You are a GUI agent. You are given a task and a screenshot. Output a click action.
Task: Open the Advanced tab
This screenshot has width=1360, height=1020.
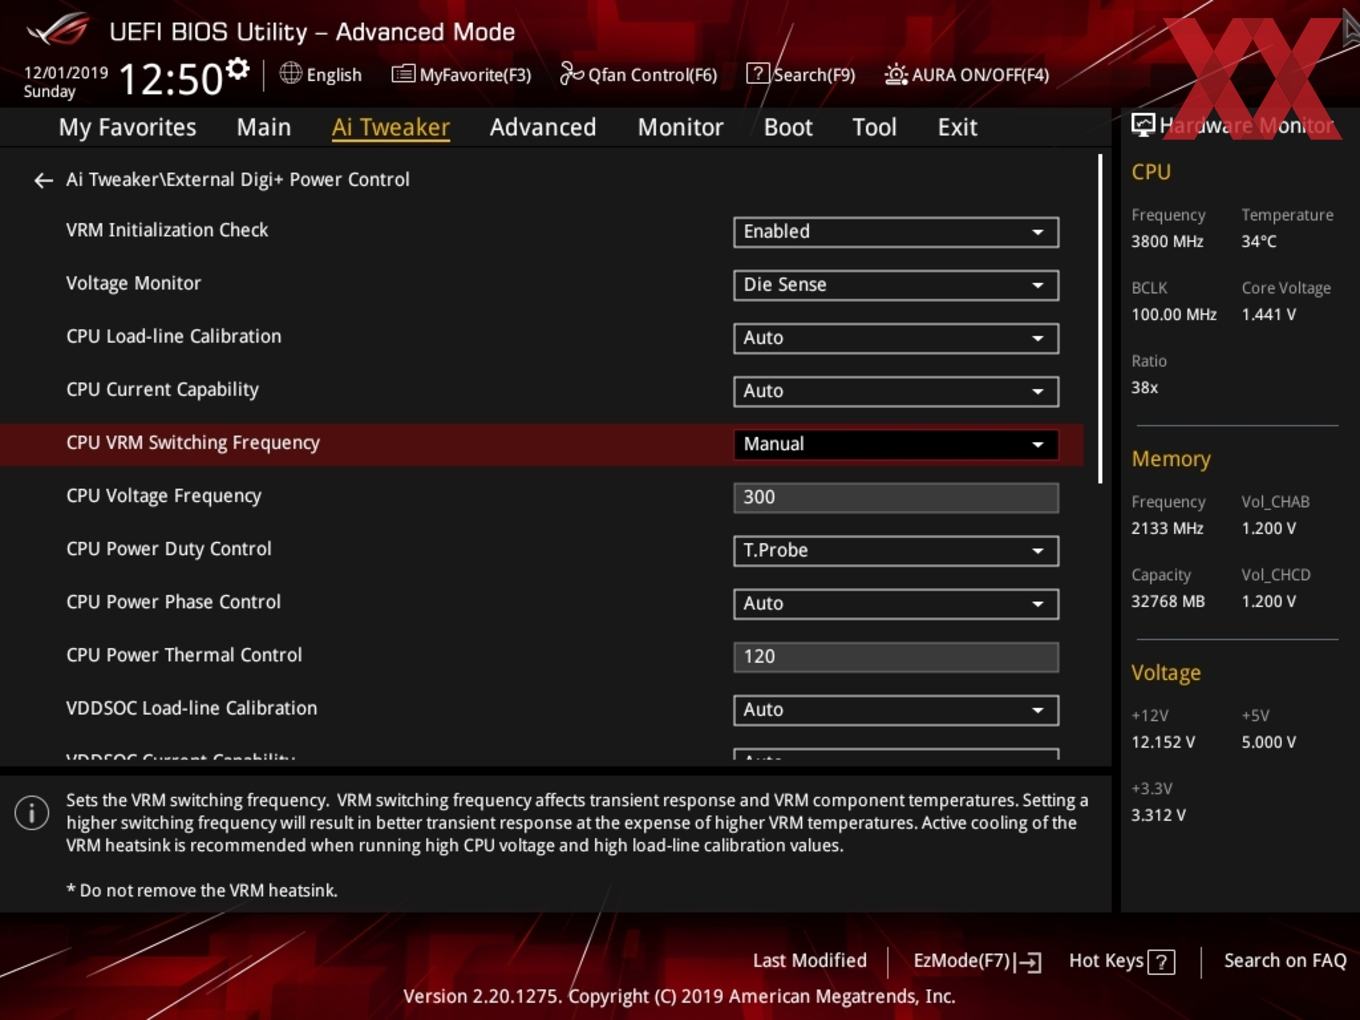(543, 127)
